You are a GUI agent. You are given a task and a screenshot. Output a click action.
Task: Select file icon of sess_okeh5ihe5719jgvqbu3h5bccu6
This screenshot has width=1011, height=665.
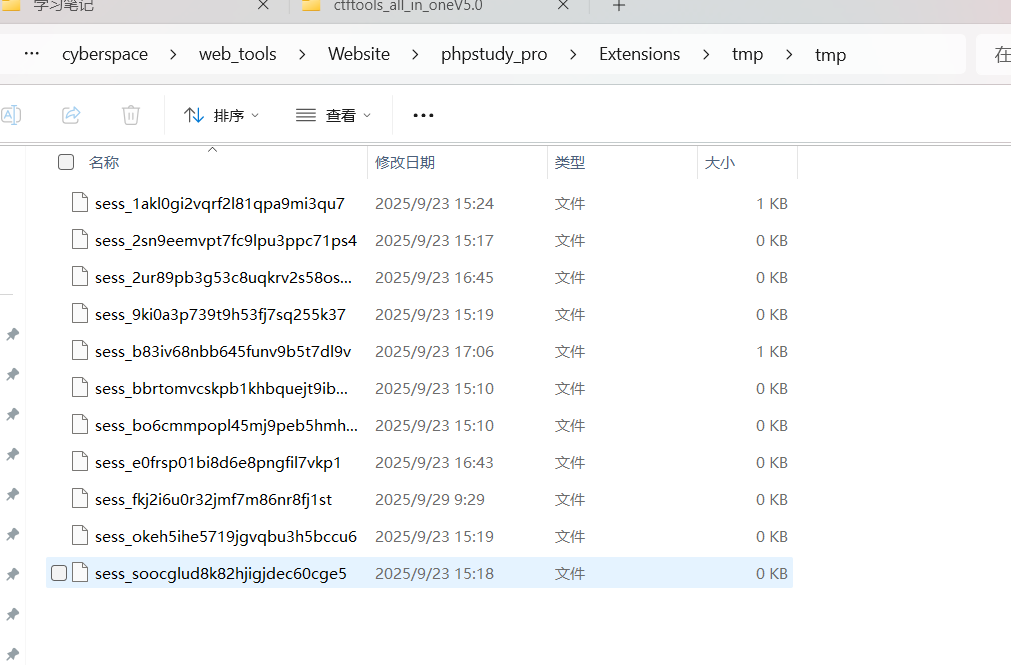coord(80,535)
